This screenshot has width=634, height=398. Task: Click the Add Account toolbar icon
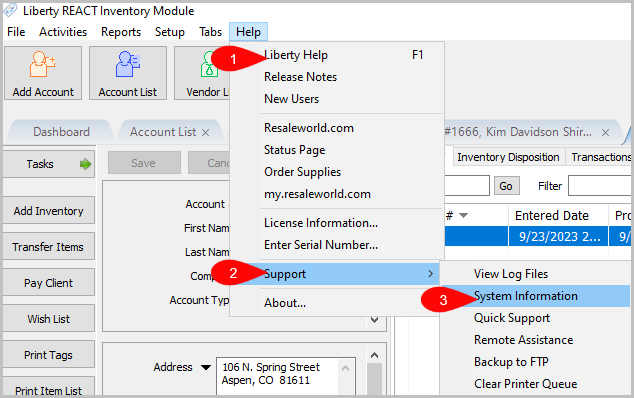click(x=43, y=73)
